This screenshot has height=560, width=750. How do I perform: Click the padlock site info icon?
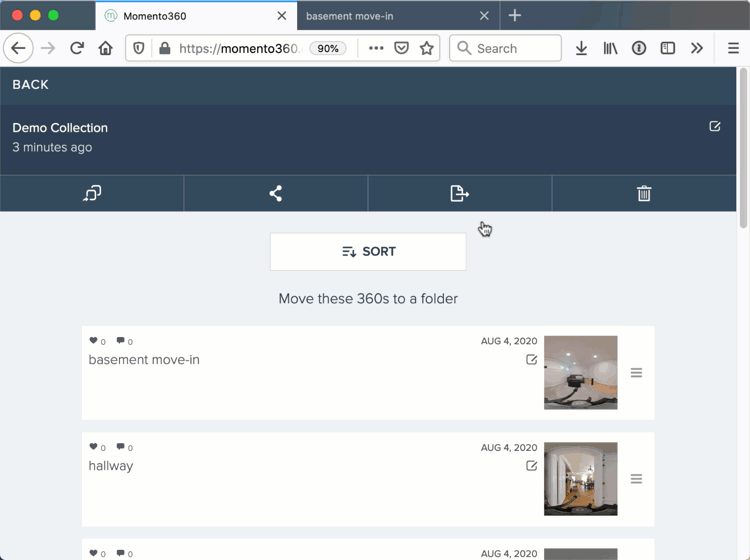pyautogui.click(x=165, y=48)
